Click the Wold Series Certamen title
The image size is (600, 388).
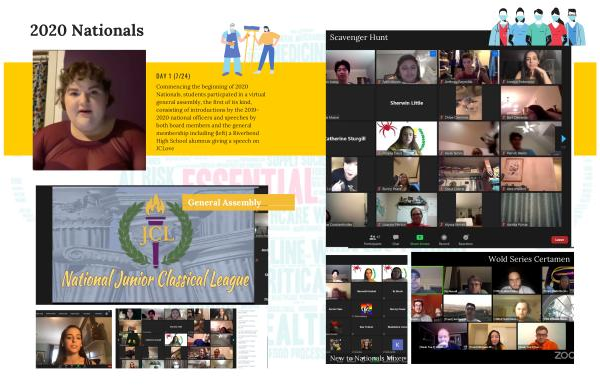(x=529, y=259)
